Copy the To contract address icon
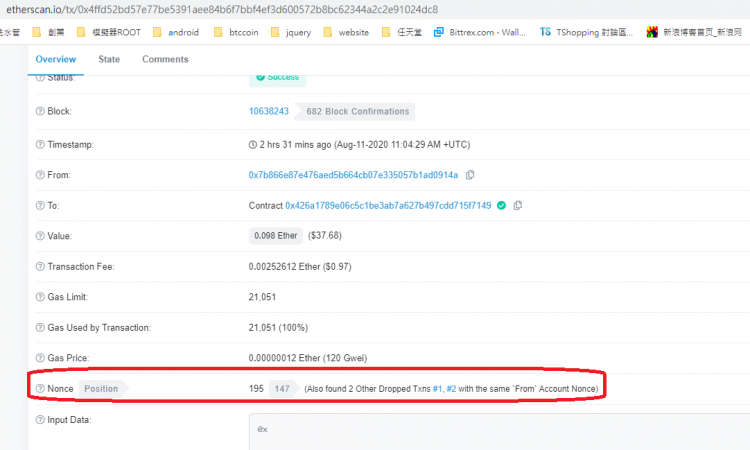Image resolution: width=750 pixels, height=450 pixels. coord(518,206)
